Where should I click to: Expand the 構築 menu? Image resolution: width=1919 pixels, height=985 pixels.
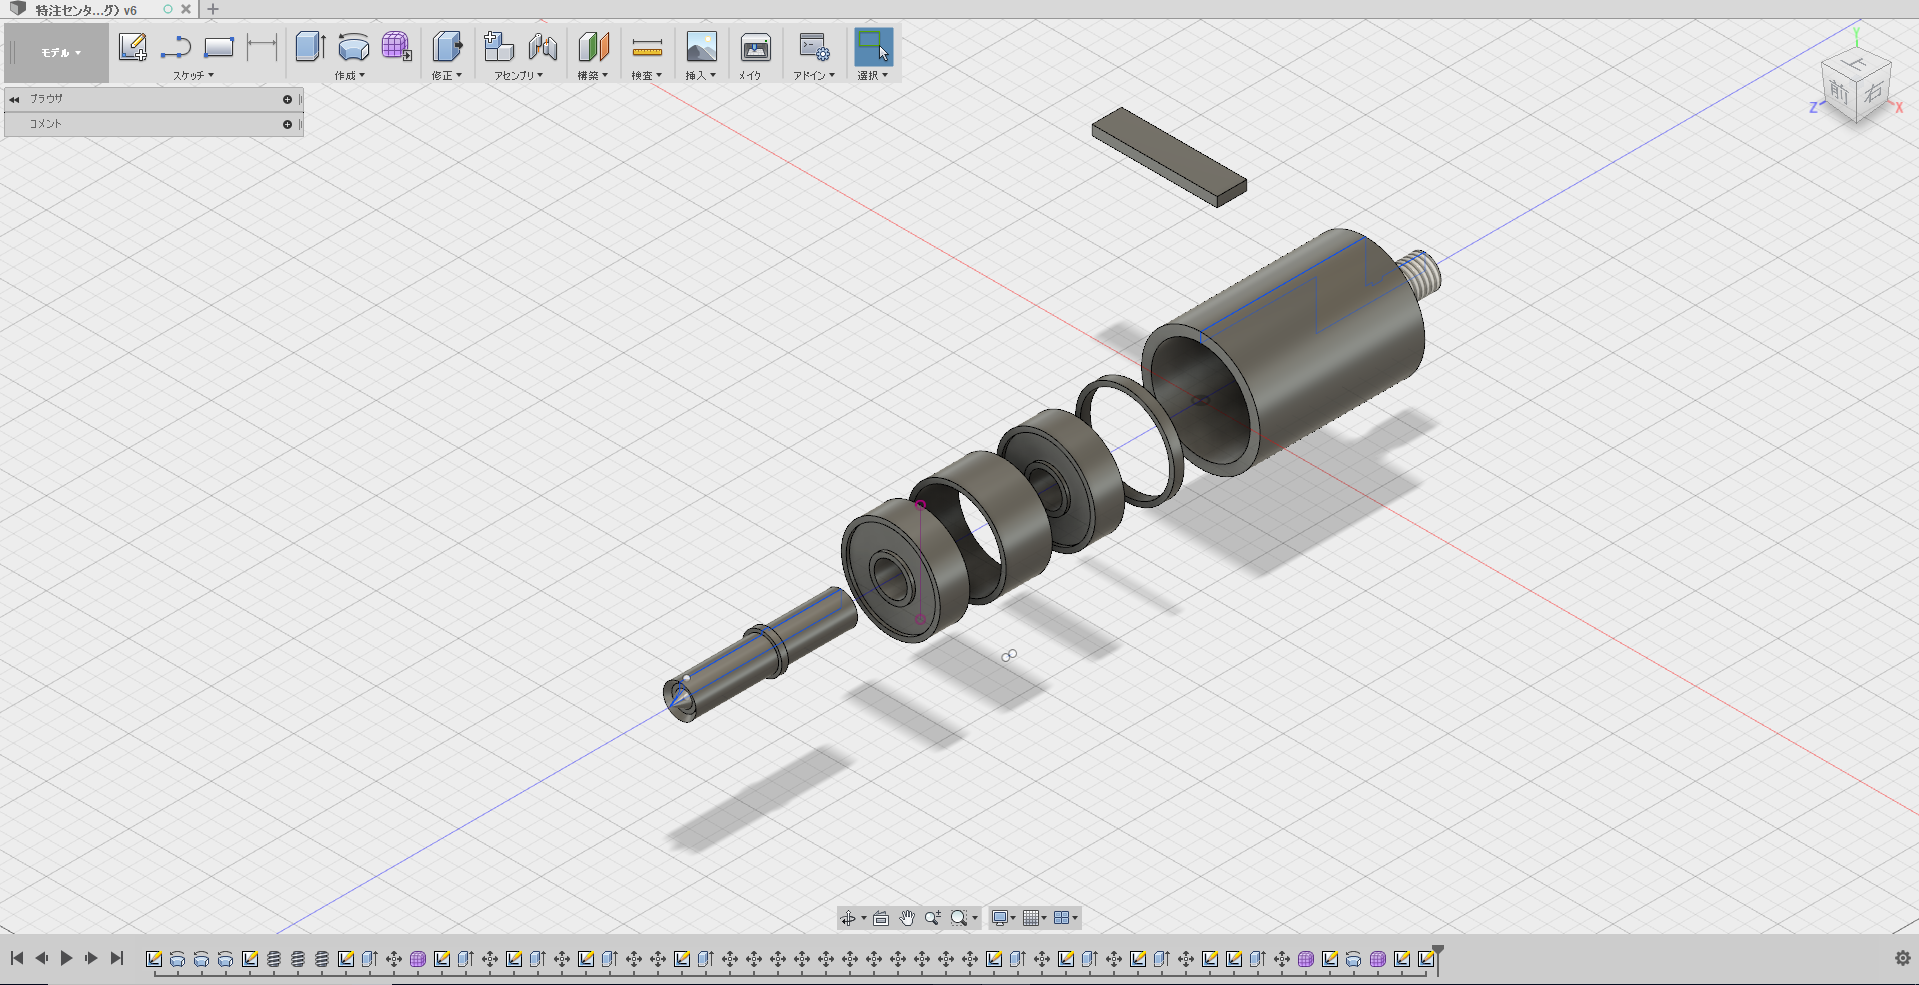593,75
